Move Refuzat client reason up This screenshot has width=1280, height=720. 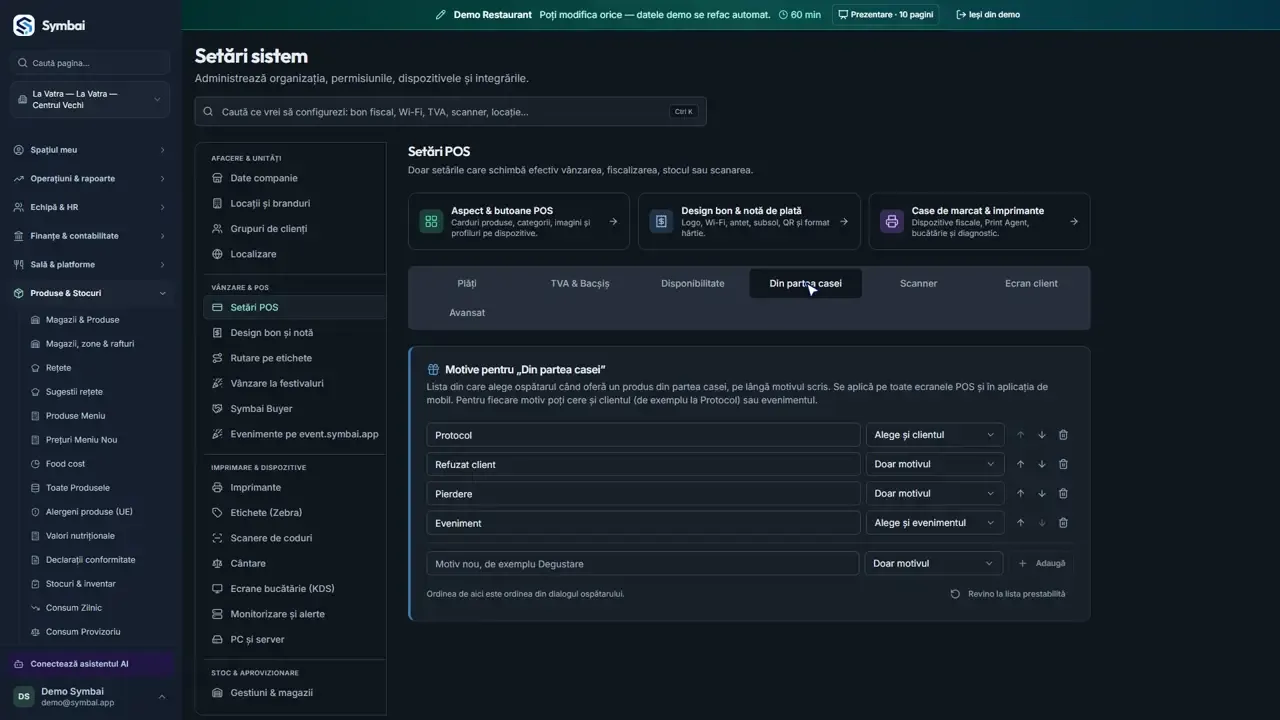pos(1021,464)
